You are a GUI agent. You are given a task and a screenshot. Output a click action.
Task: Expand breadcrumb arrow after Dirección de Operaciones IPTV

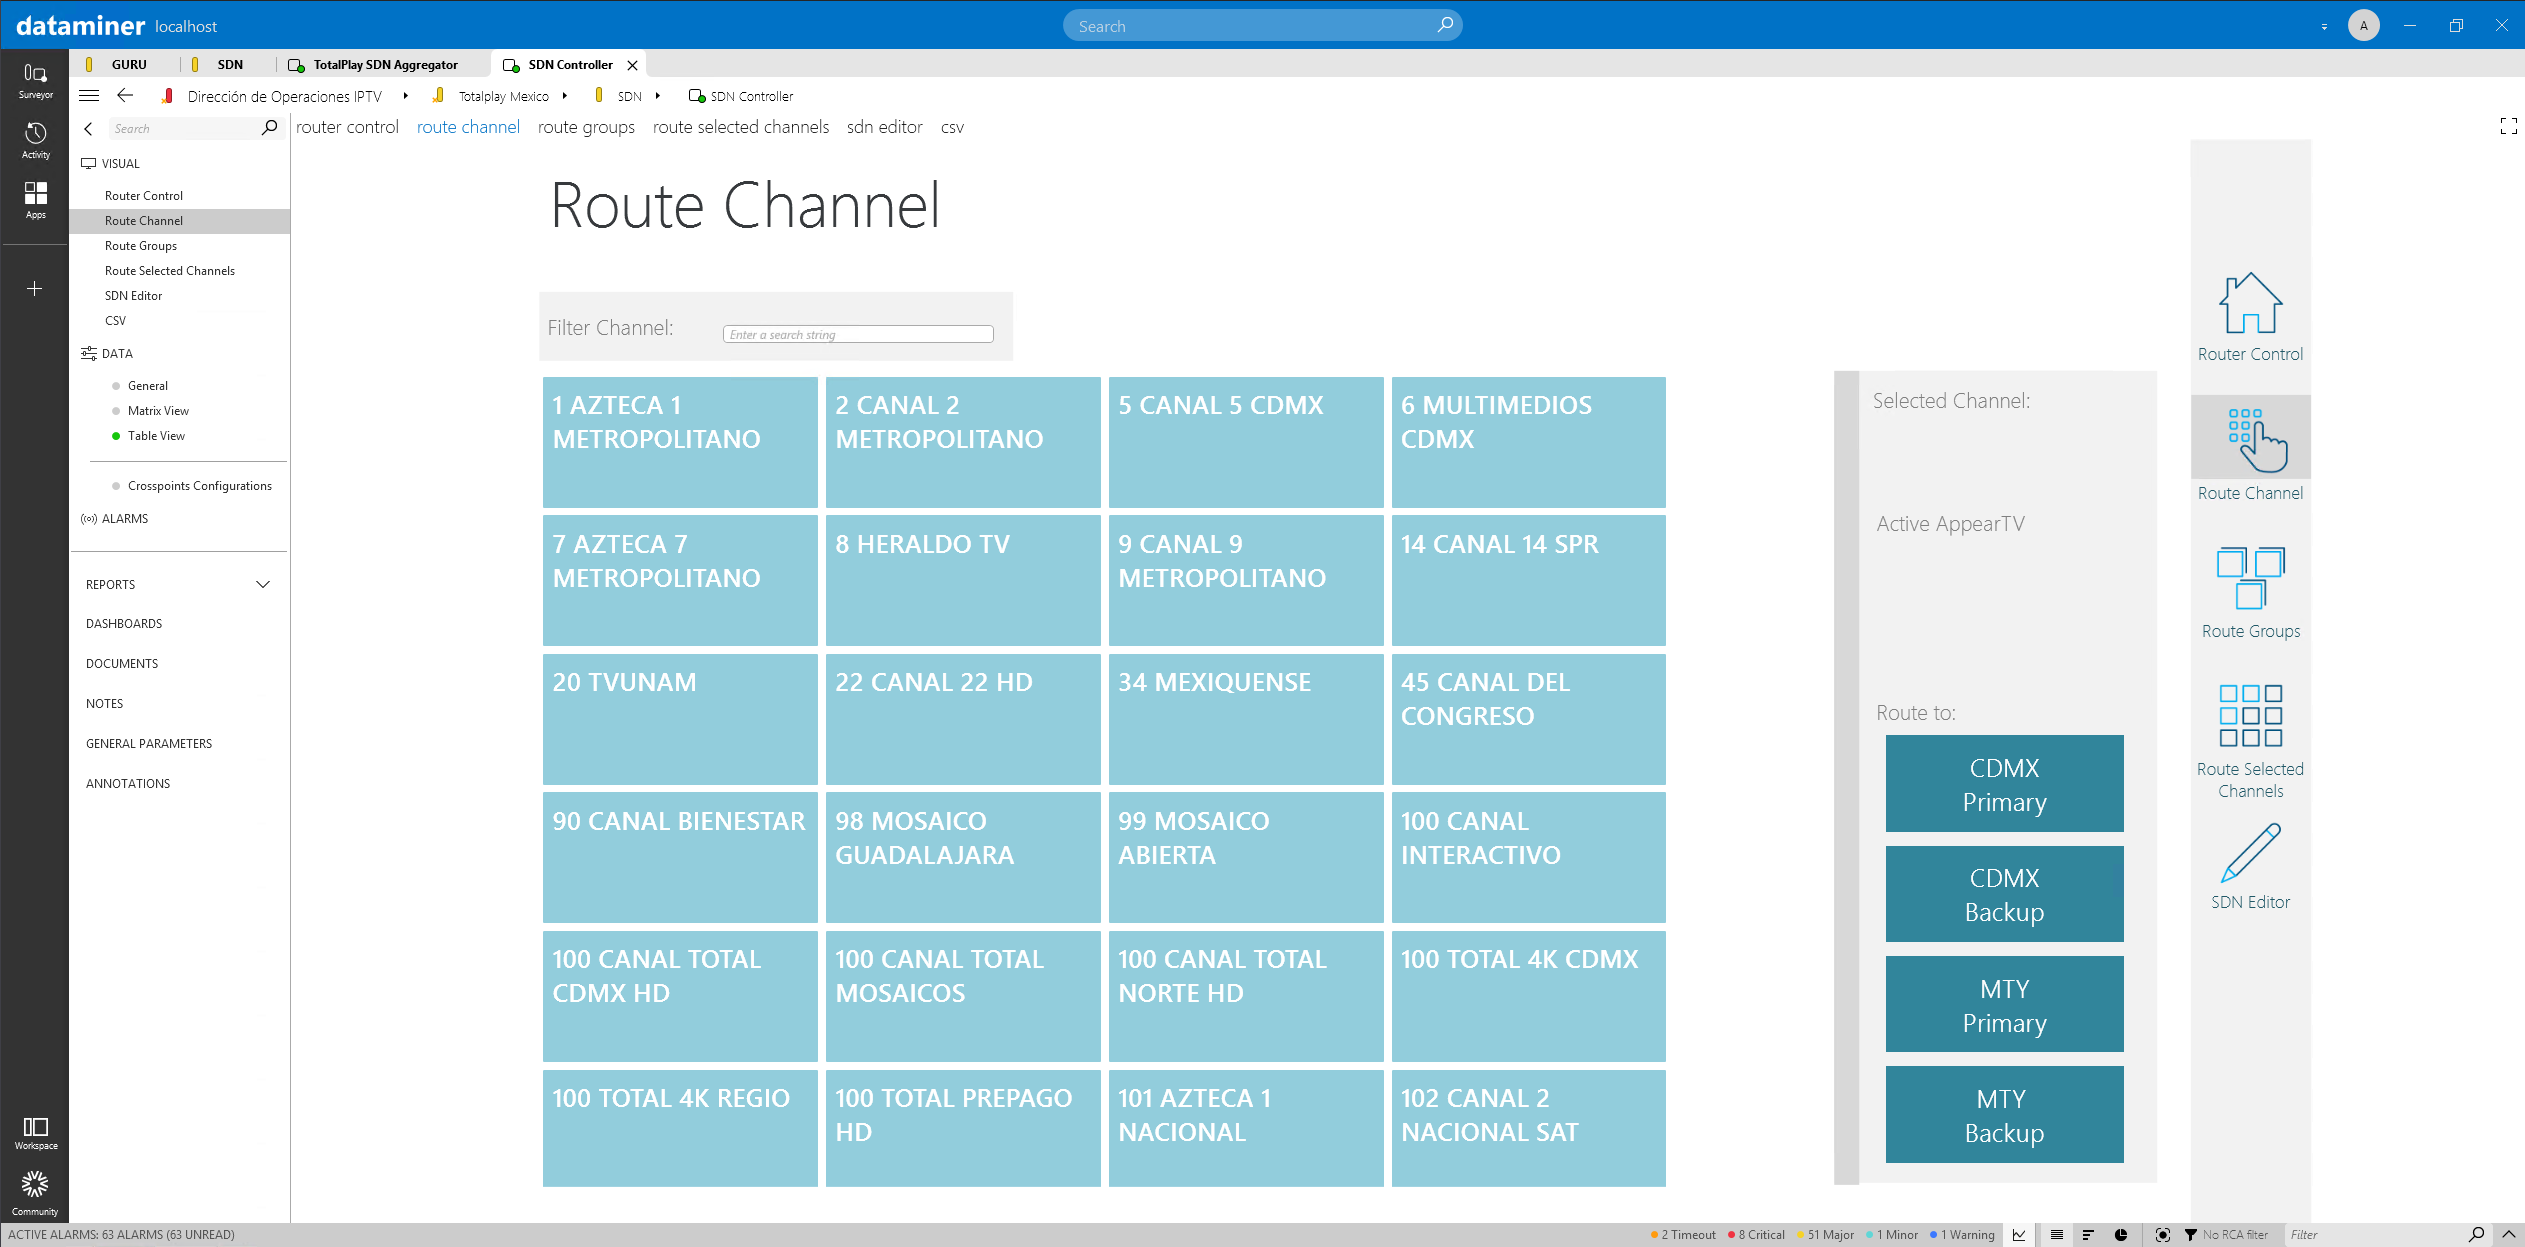pyautogui.click(x=405, y=96)
